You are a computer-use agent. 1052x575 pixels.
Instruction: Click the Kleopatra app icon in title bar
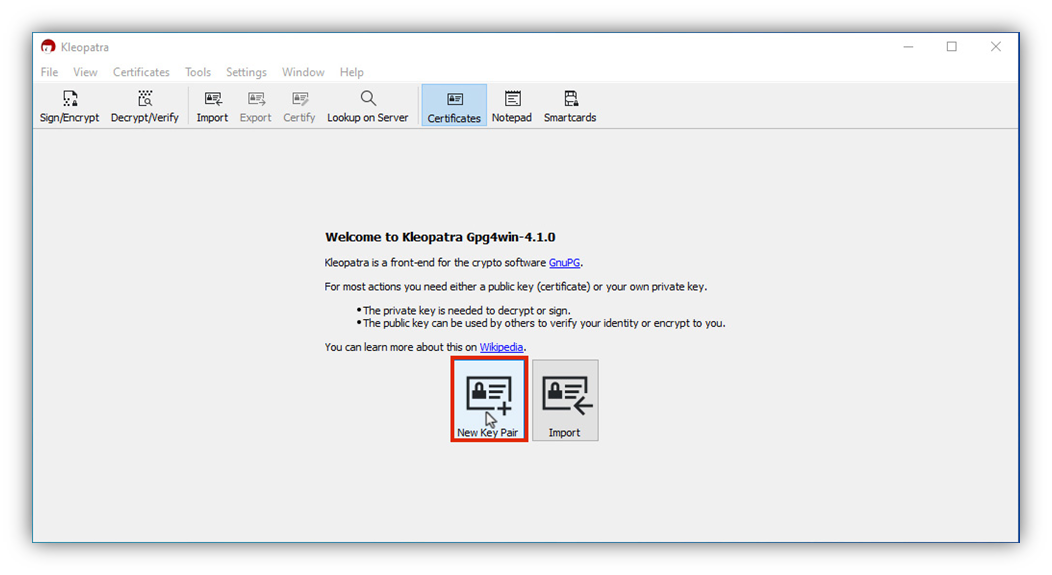pos(48,46)
